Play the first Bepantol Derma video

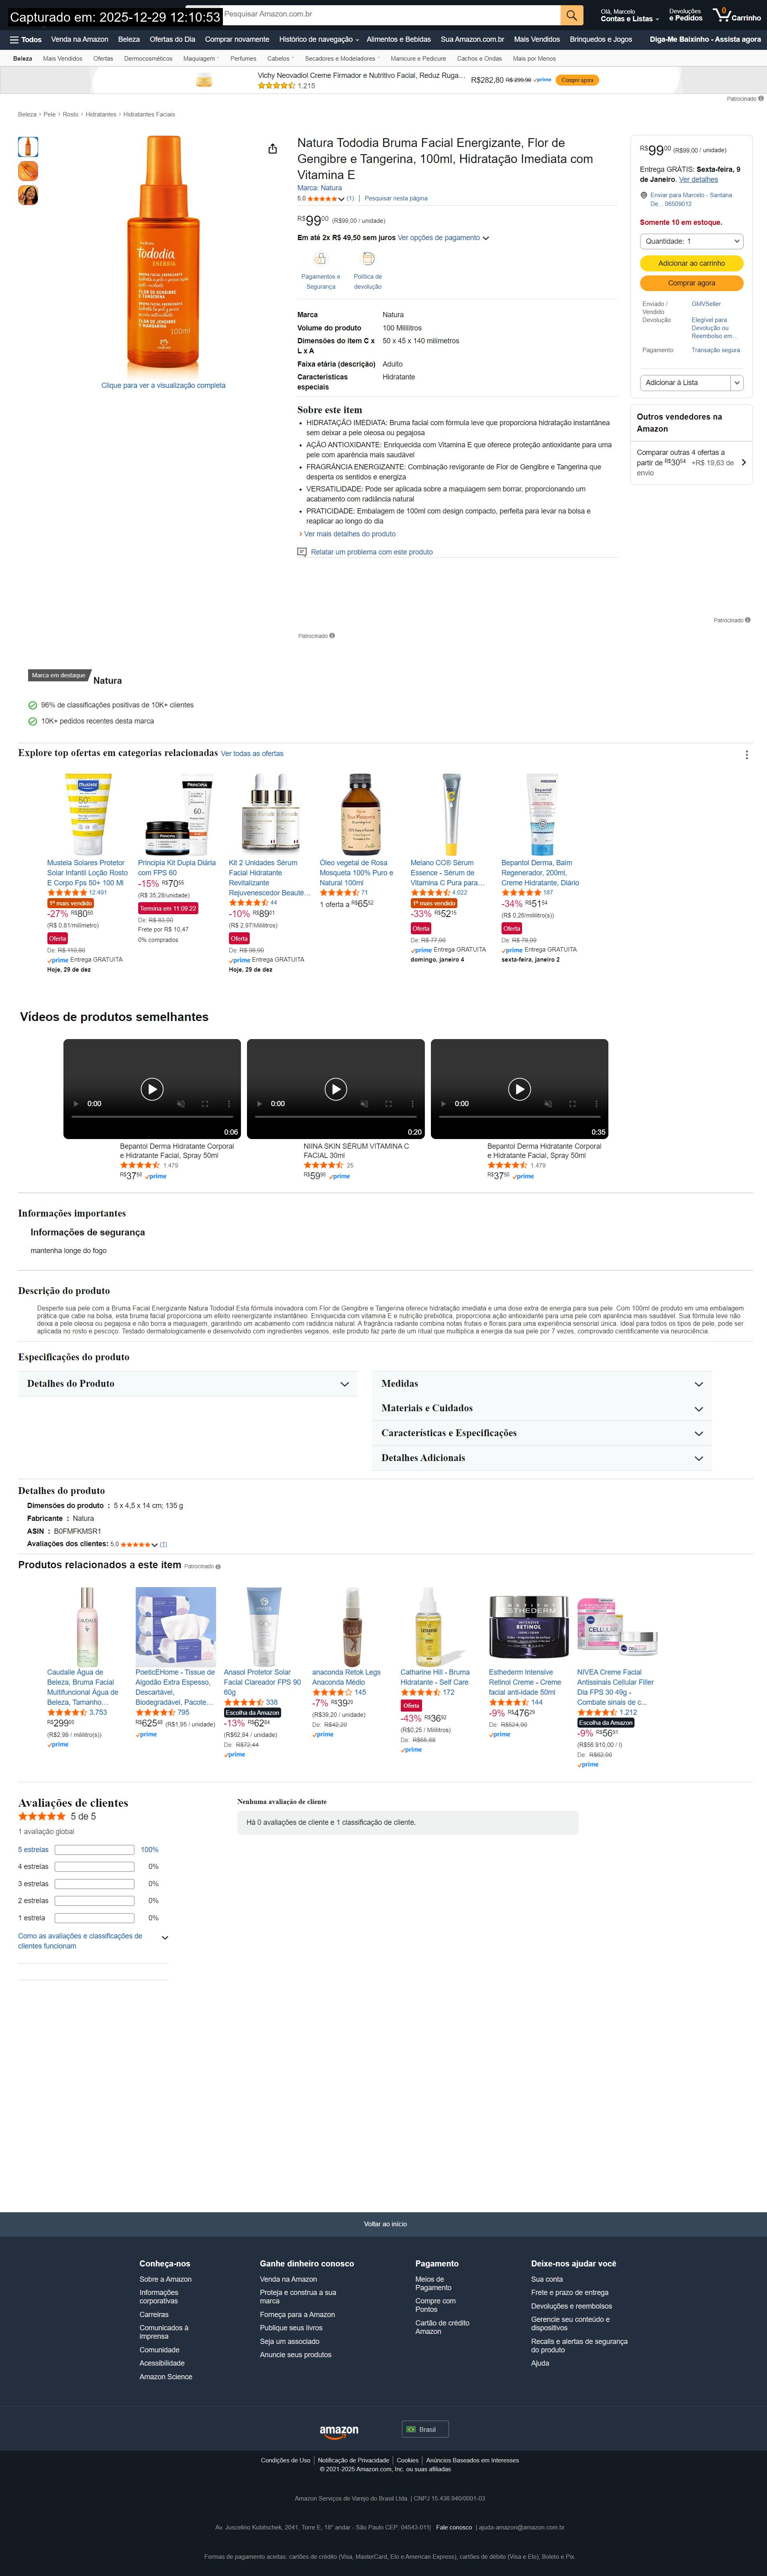click(152, 1089)
